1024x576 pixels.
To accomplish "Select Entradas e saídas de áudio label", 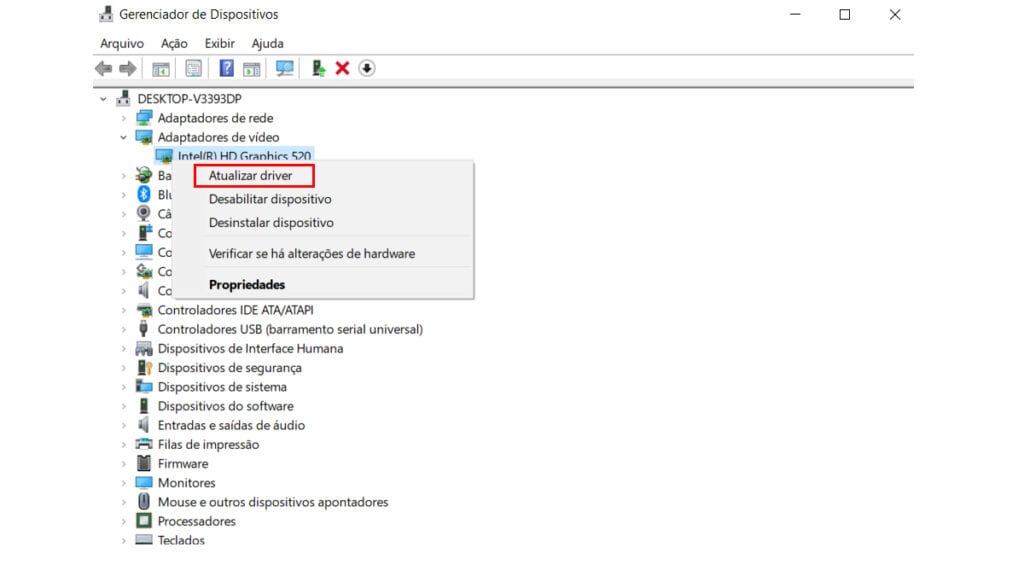I will tap(231, 425).
